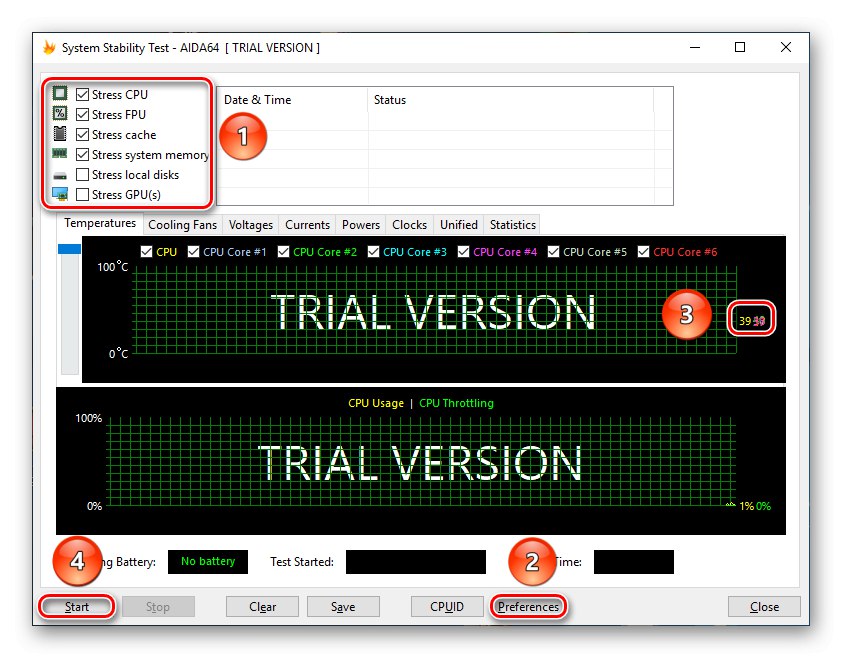Screen dimensions: 842x658
Task: Minimize the AIDA64 window
Action: [695, 47]
